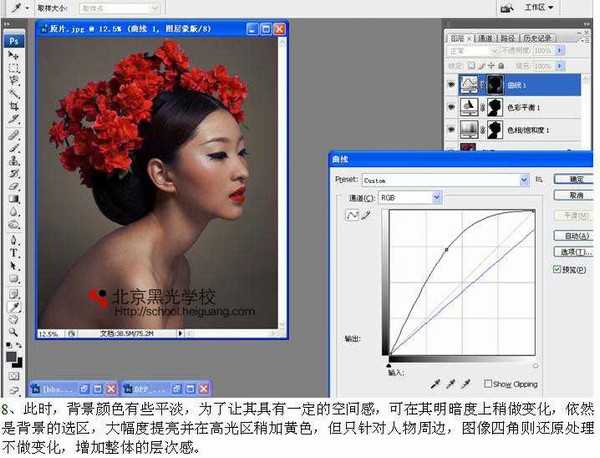Click the Crop tool in the toolbox
The image size is (600, 458).
coord(14,105)
